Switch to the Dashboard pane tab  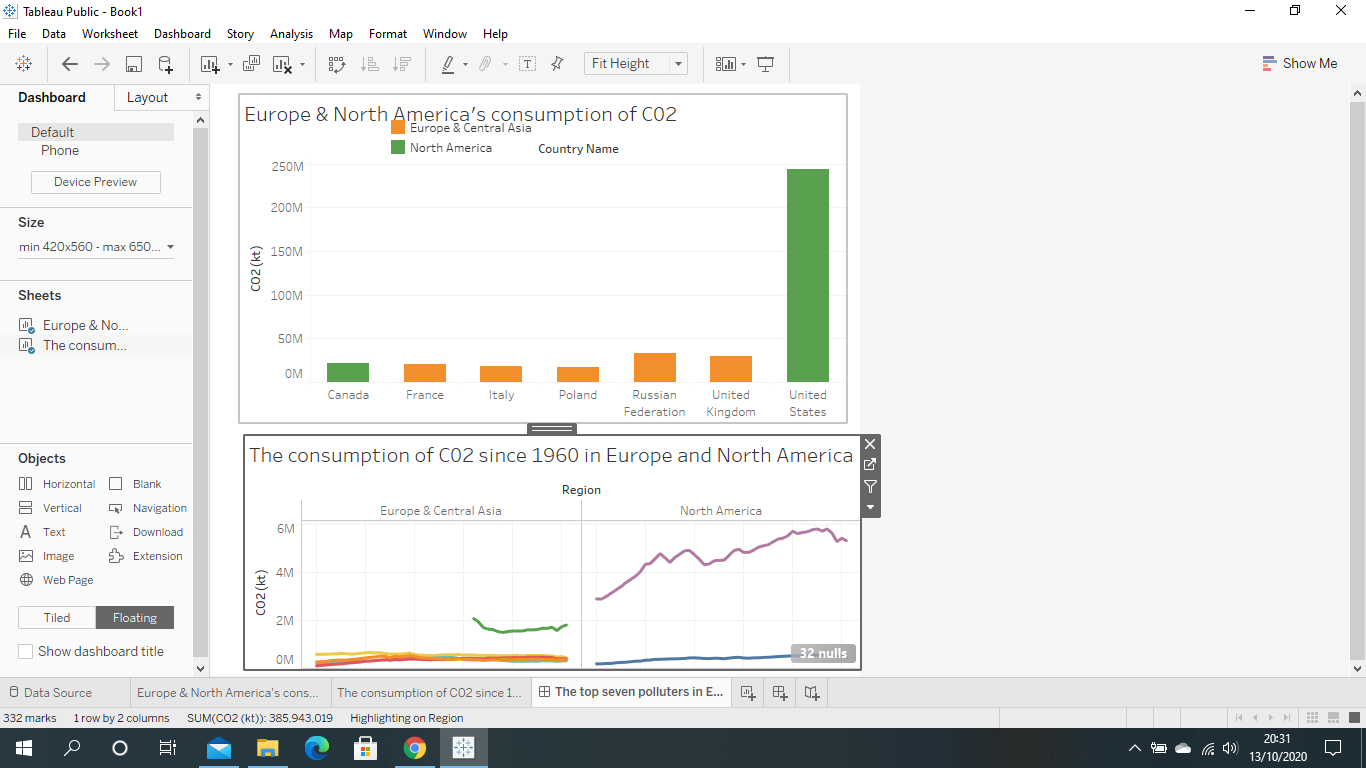[x=52, y=97]
